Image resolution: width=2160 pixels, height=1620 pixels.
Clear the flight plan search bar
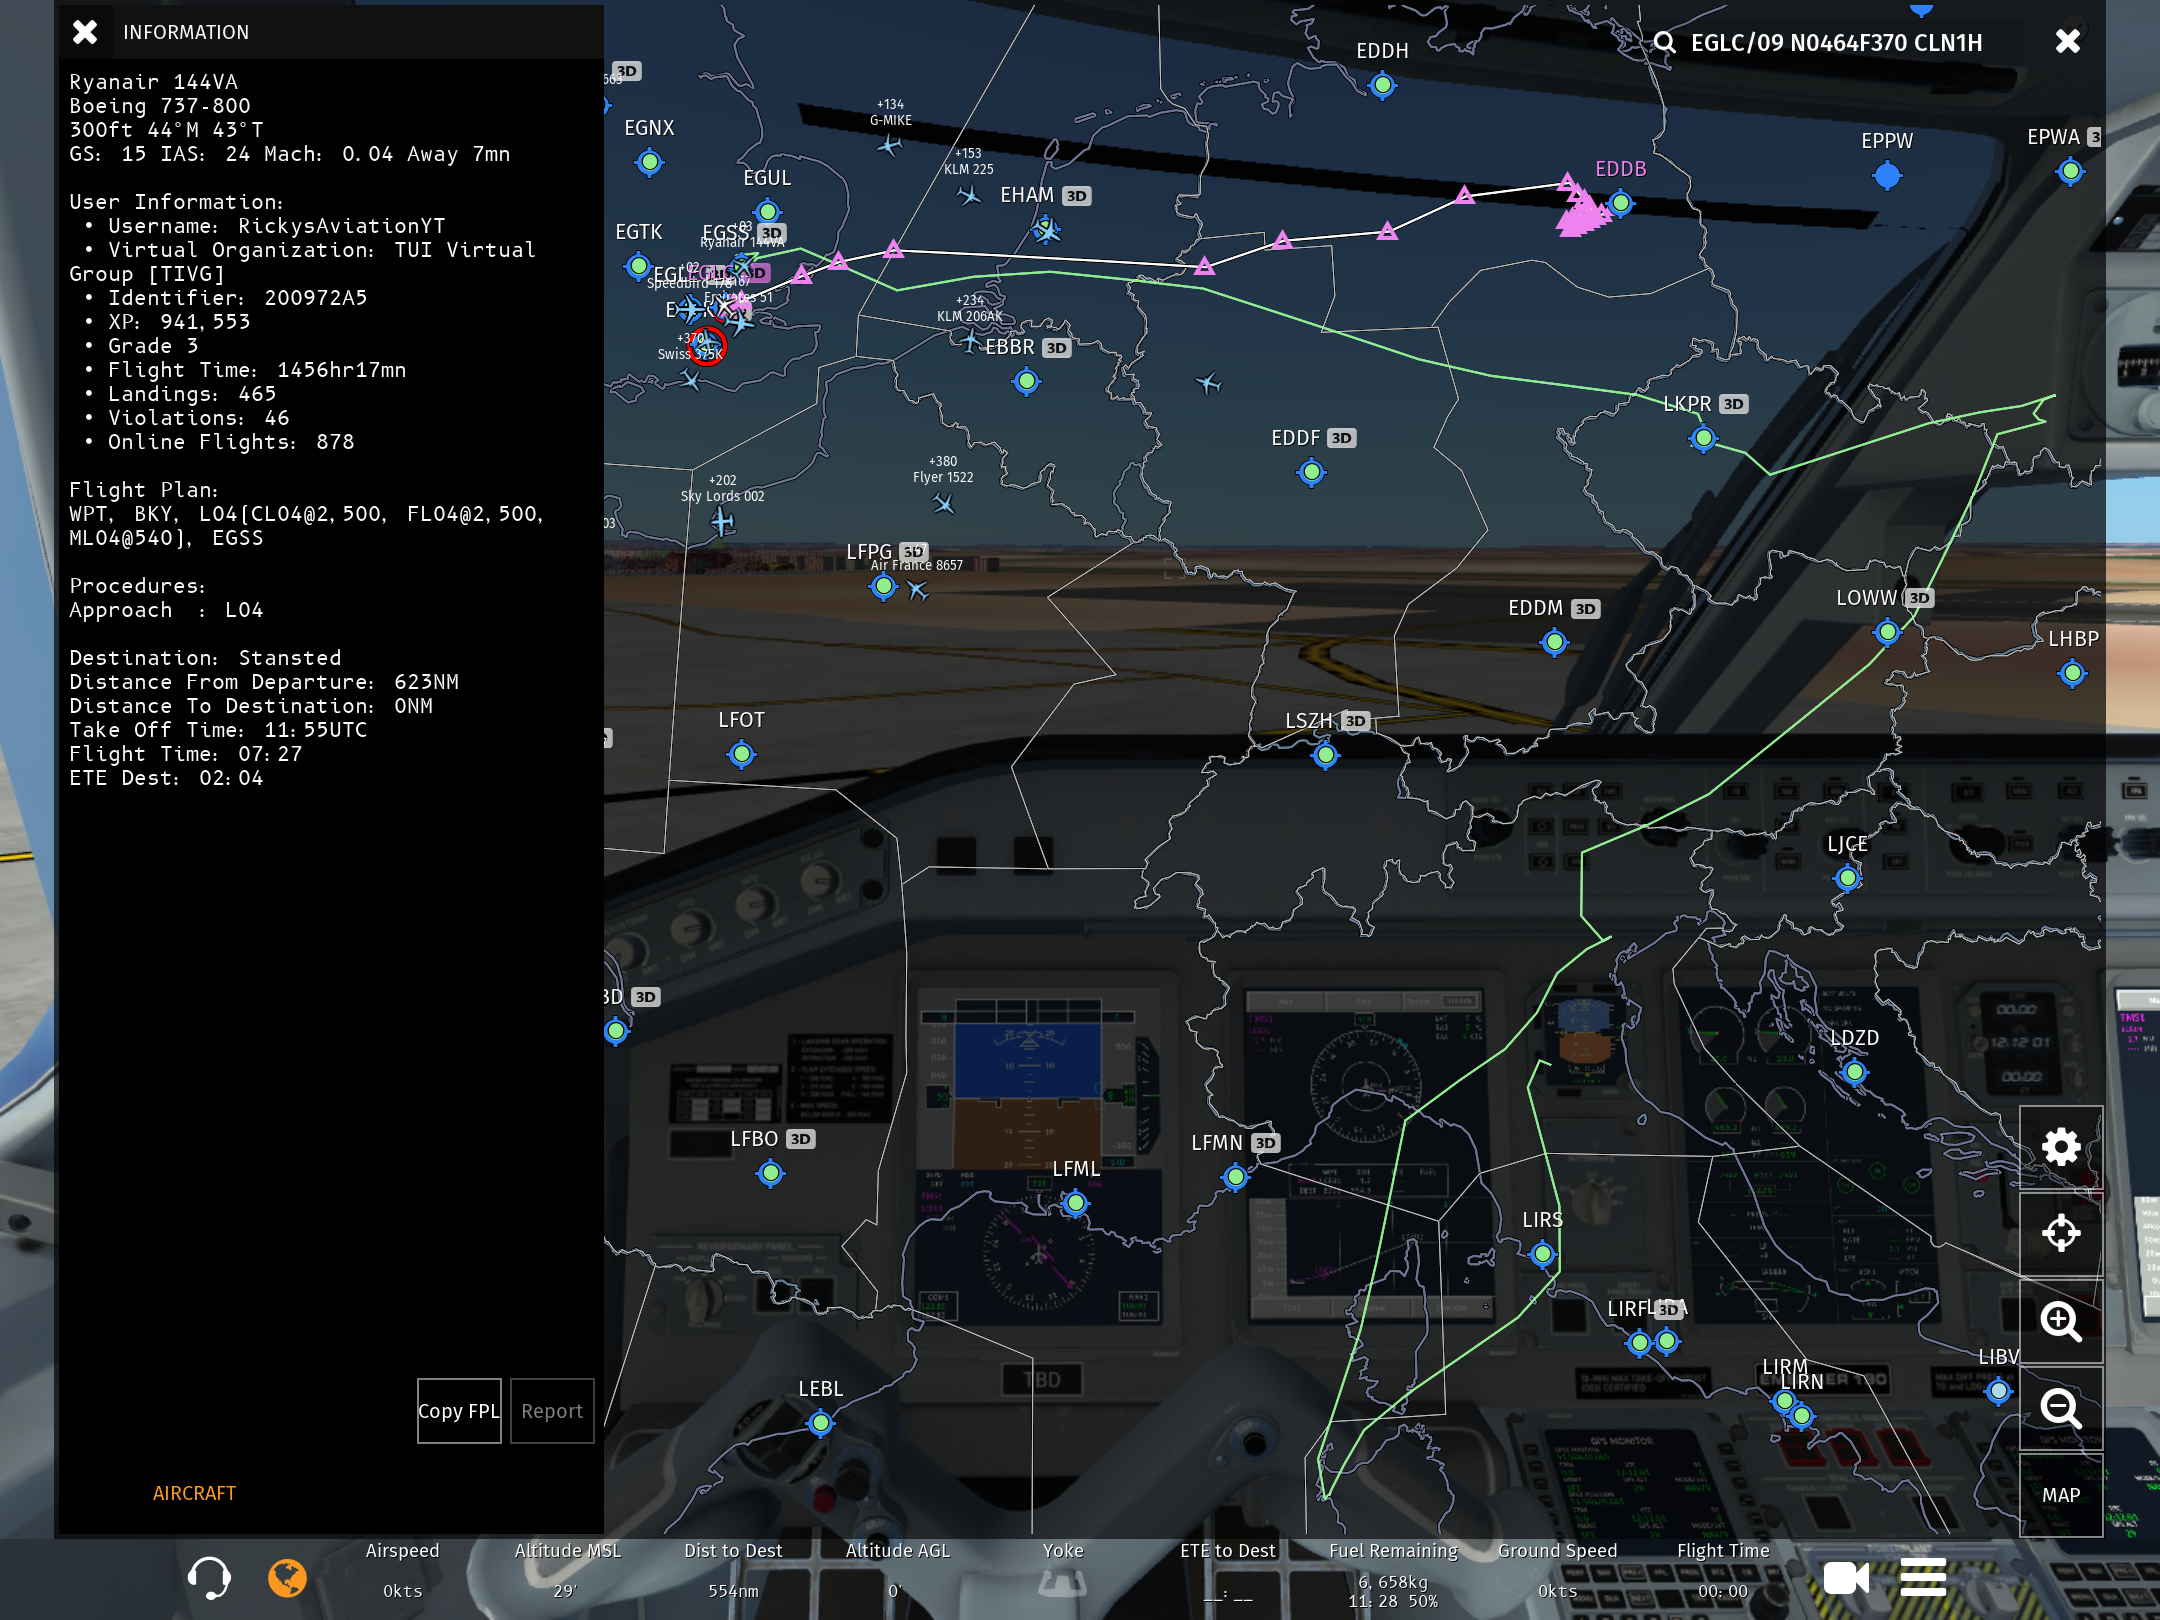click(2067, 42)
